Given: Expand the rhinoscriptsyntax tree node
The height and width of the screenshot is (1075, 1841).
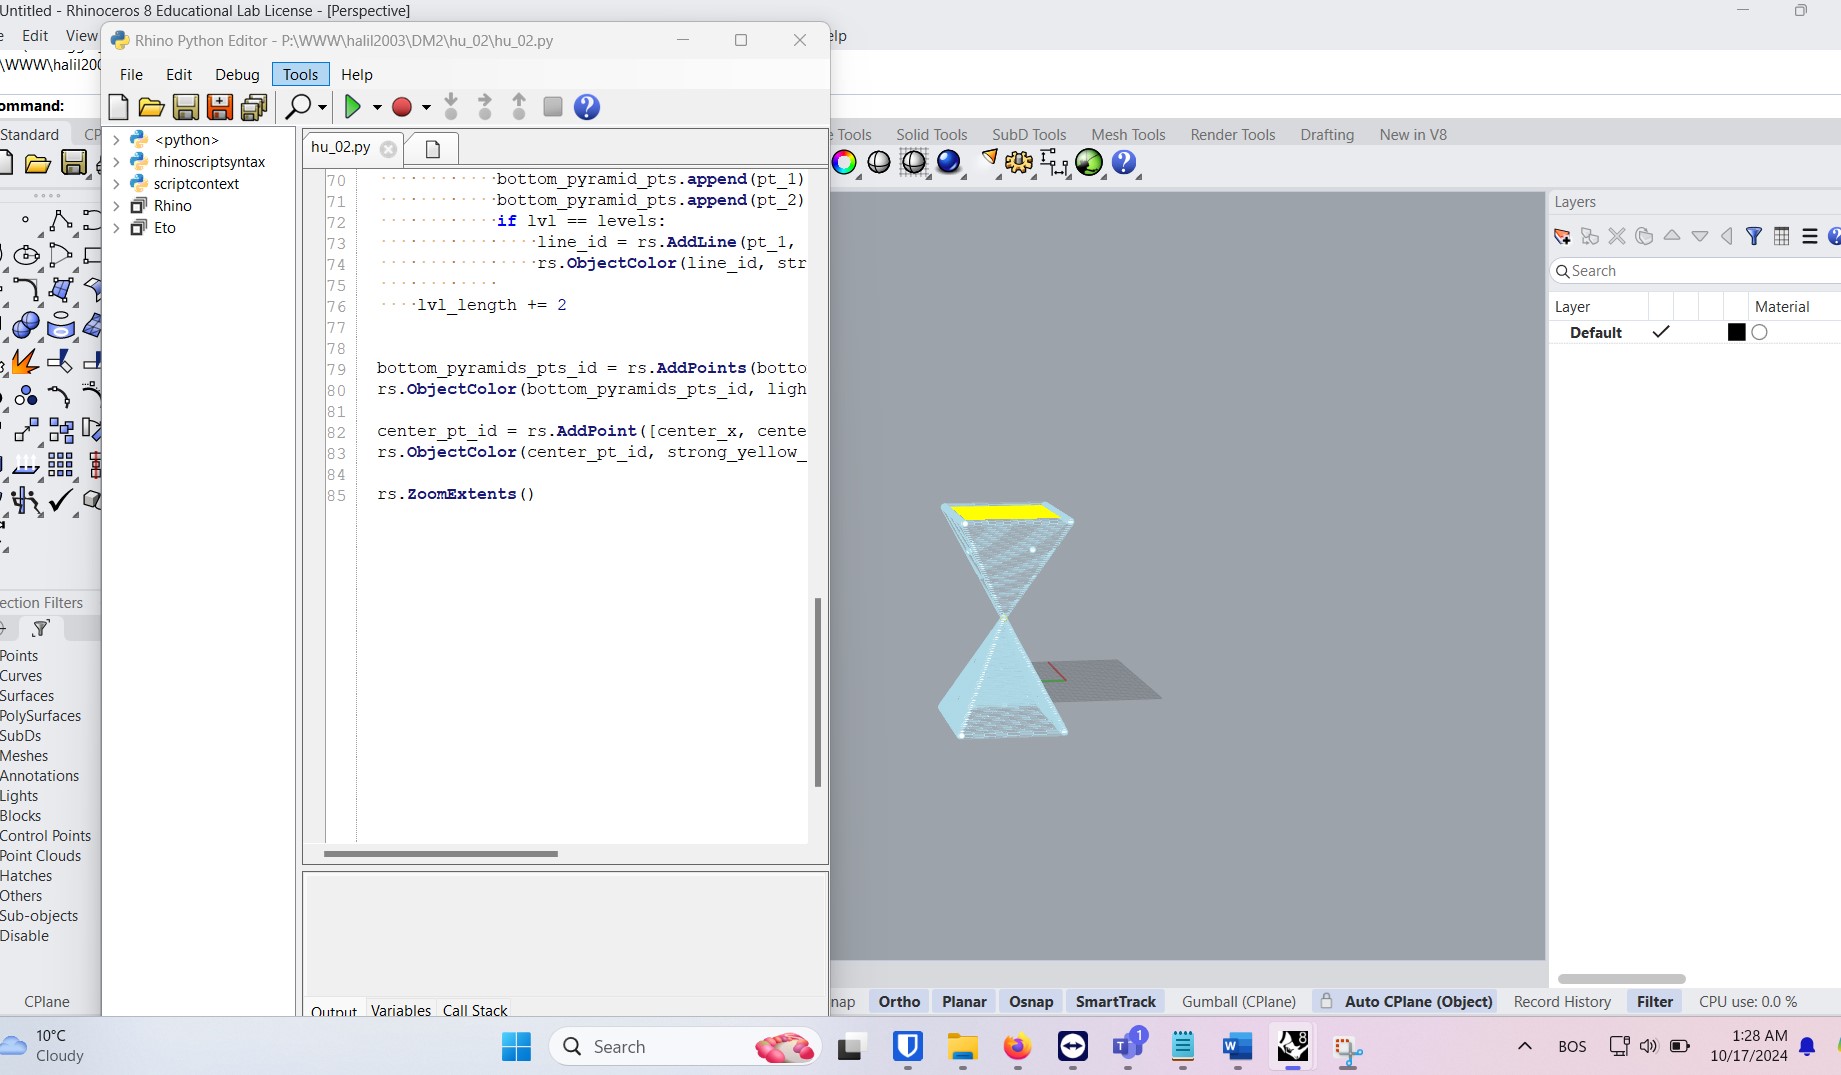Looking at the screenshot, I should point(117,161).
